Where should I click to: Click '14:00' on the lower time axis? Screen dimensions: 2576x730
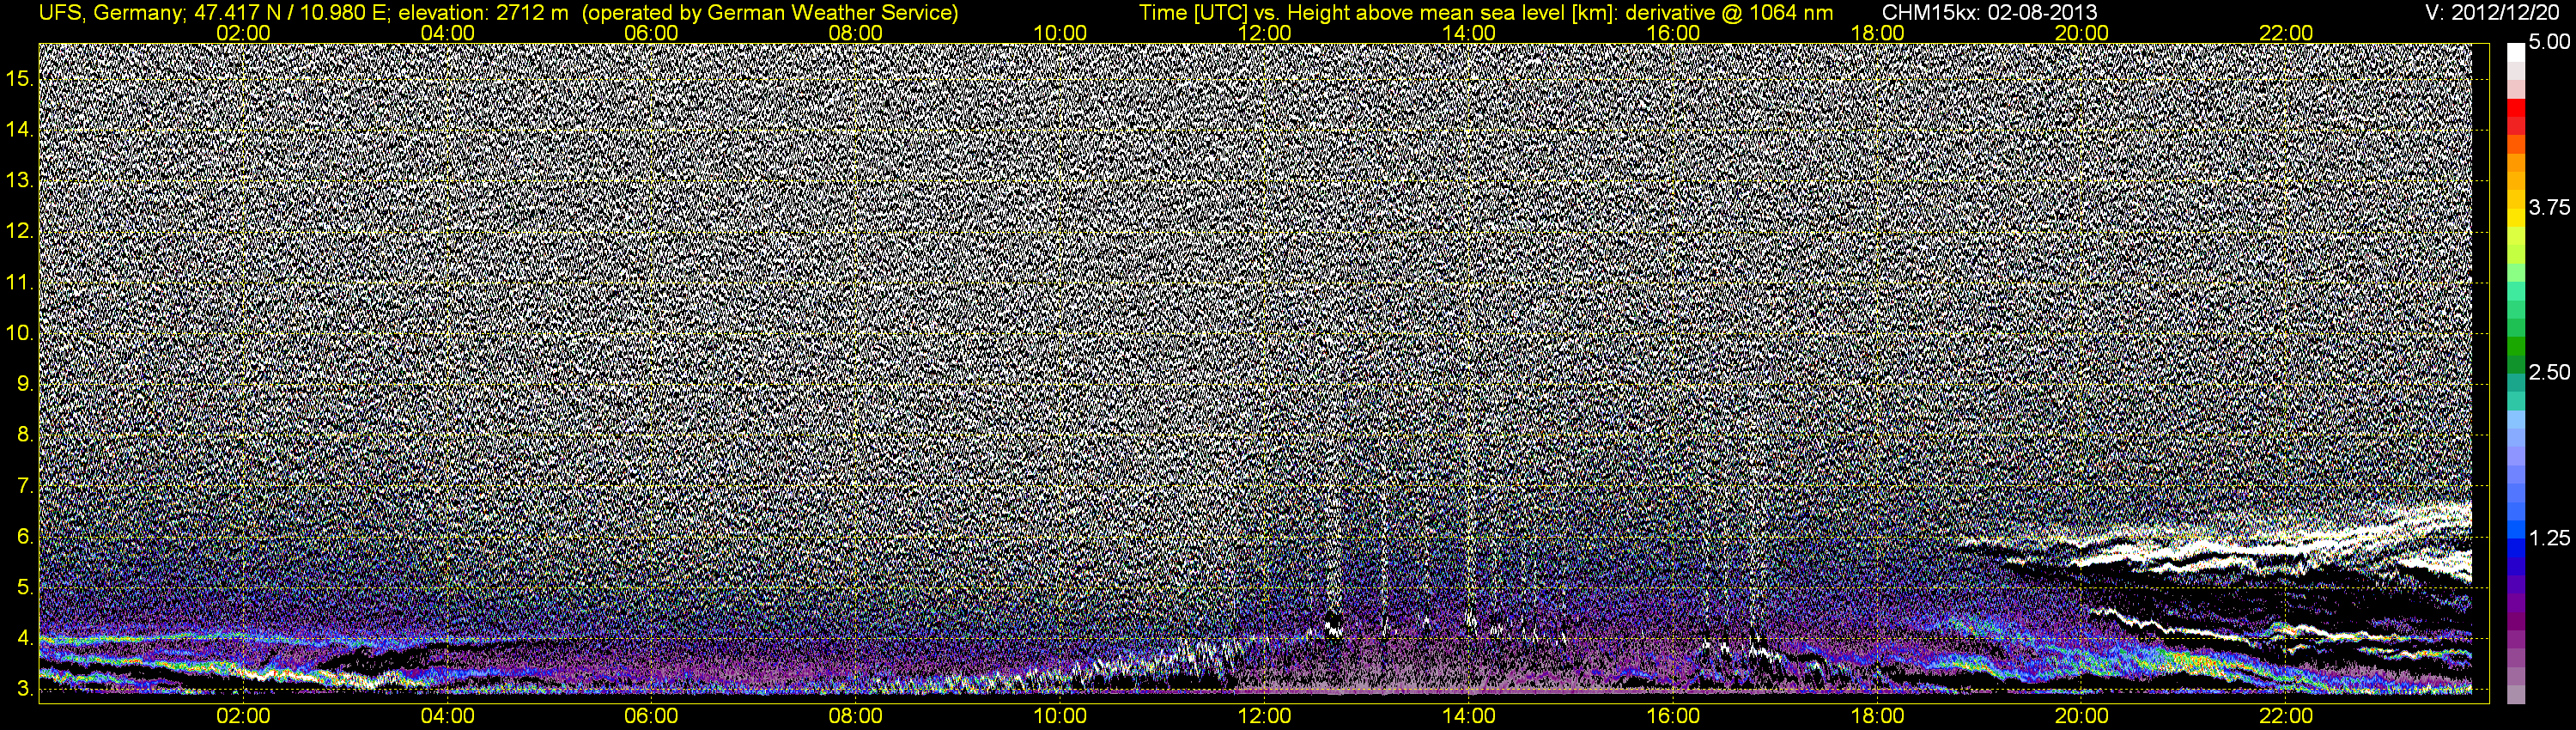coord(1469,716)
